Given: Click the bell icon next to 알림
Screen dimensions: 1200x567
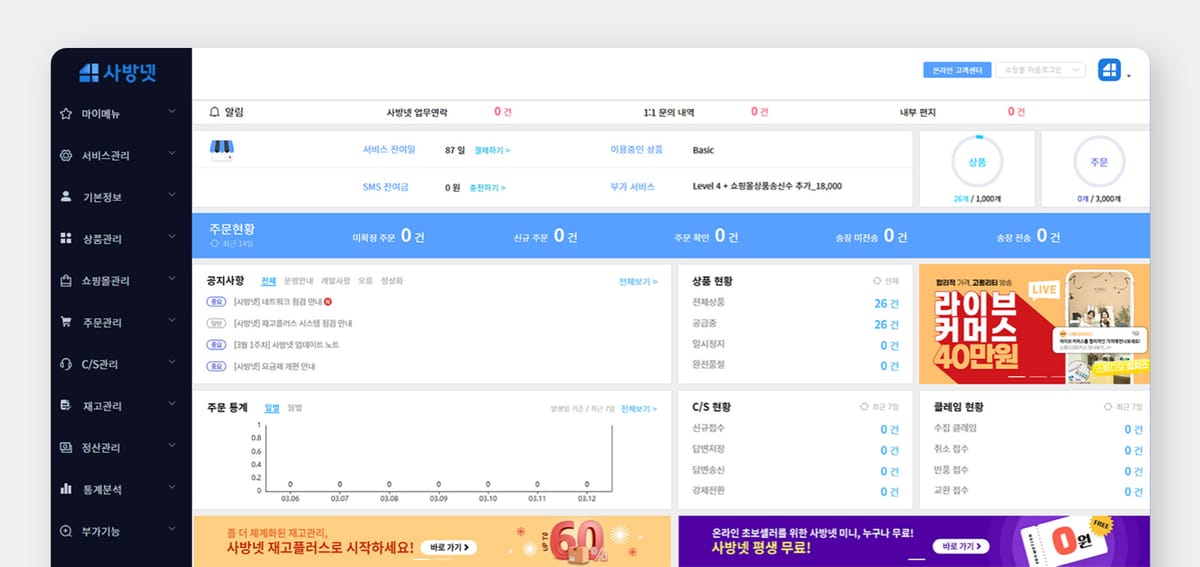Looking at the screenshot, I should 214,112.
